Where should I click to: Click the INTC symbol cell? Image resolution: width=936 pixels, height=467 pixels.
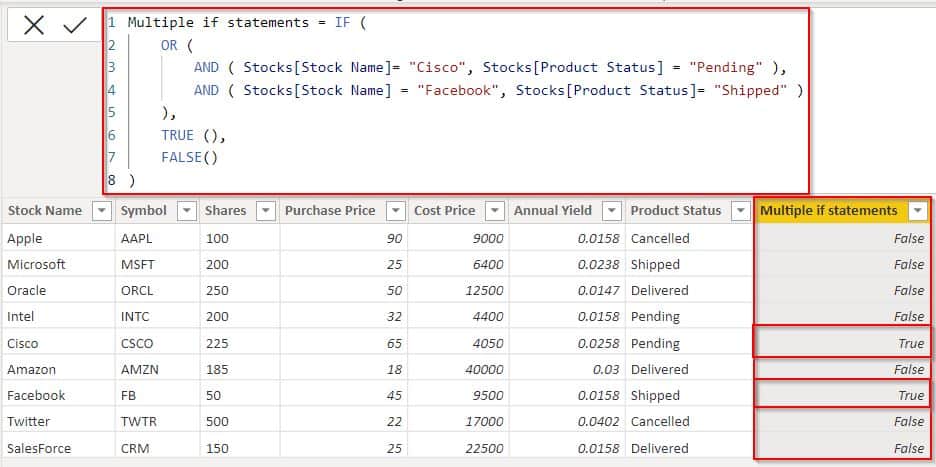click(158, 317)
